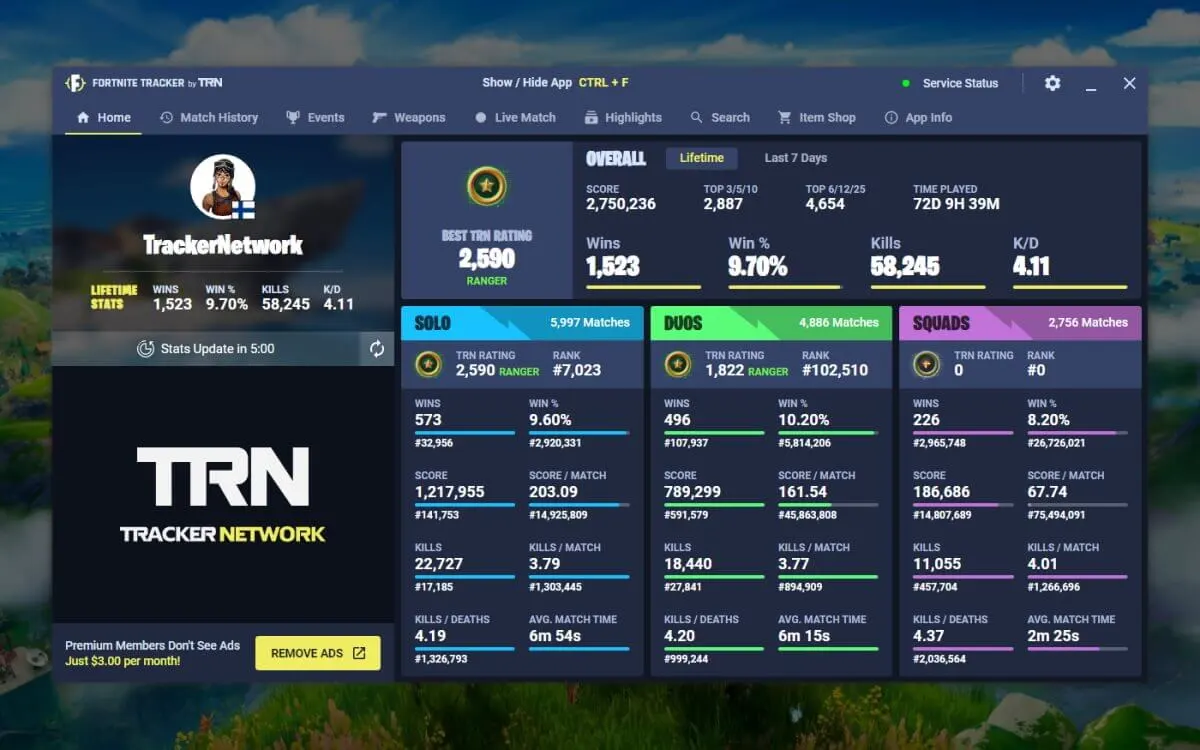This screenshot has width=1200, height=750.
Task: Click the stats refresh icon
Action: coord(377,349)
